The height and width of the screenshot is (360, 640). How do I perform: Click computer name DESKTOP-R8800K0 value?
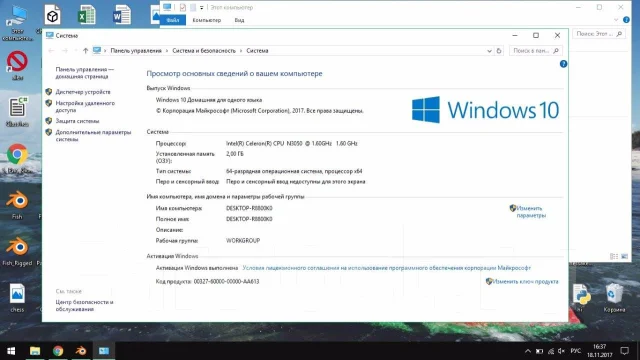249,208
